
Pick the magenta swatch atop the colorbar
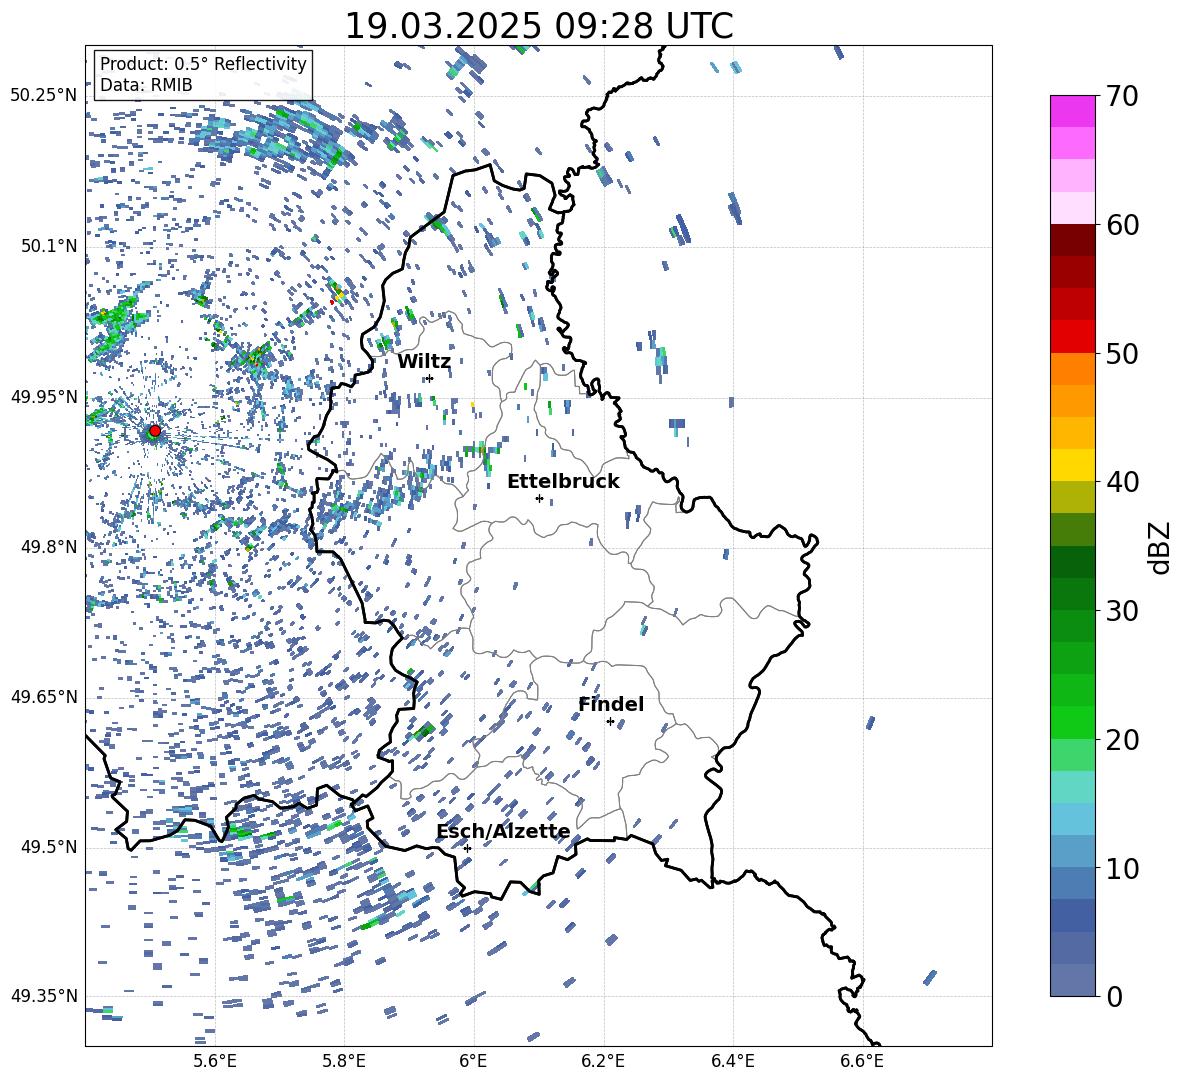click(1073, 111)
